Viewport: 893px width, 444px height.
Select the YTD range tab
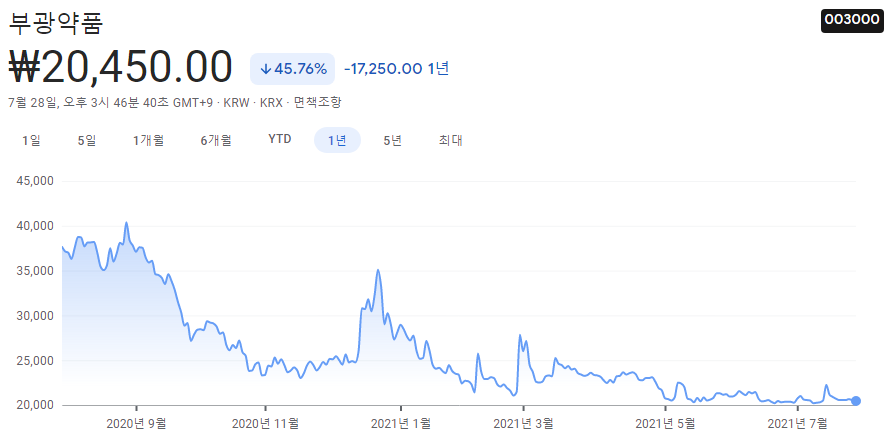[x=280, y=139]
